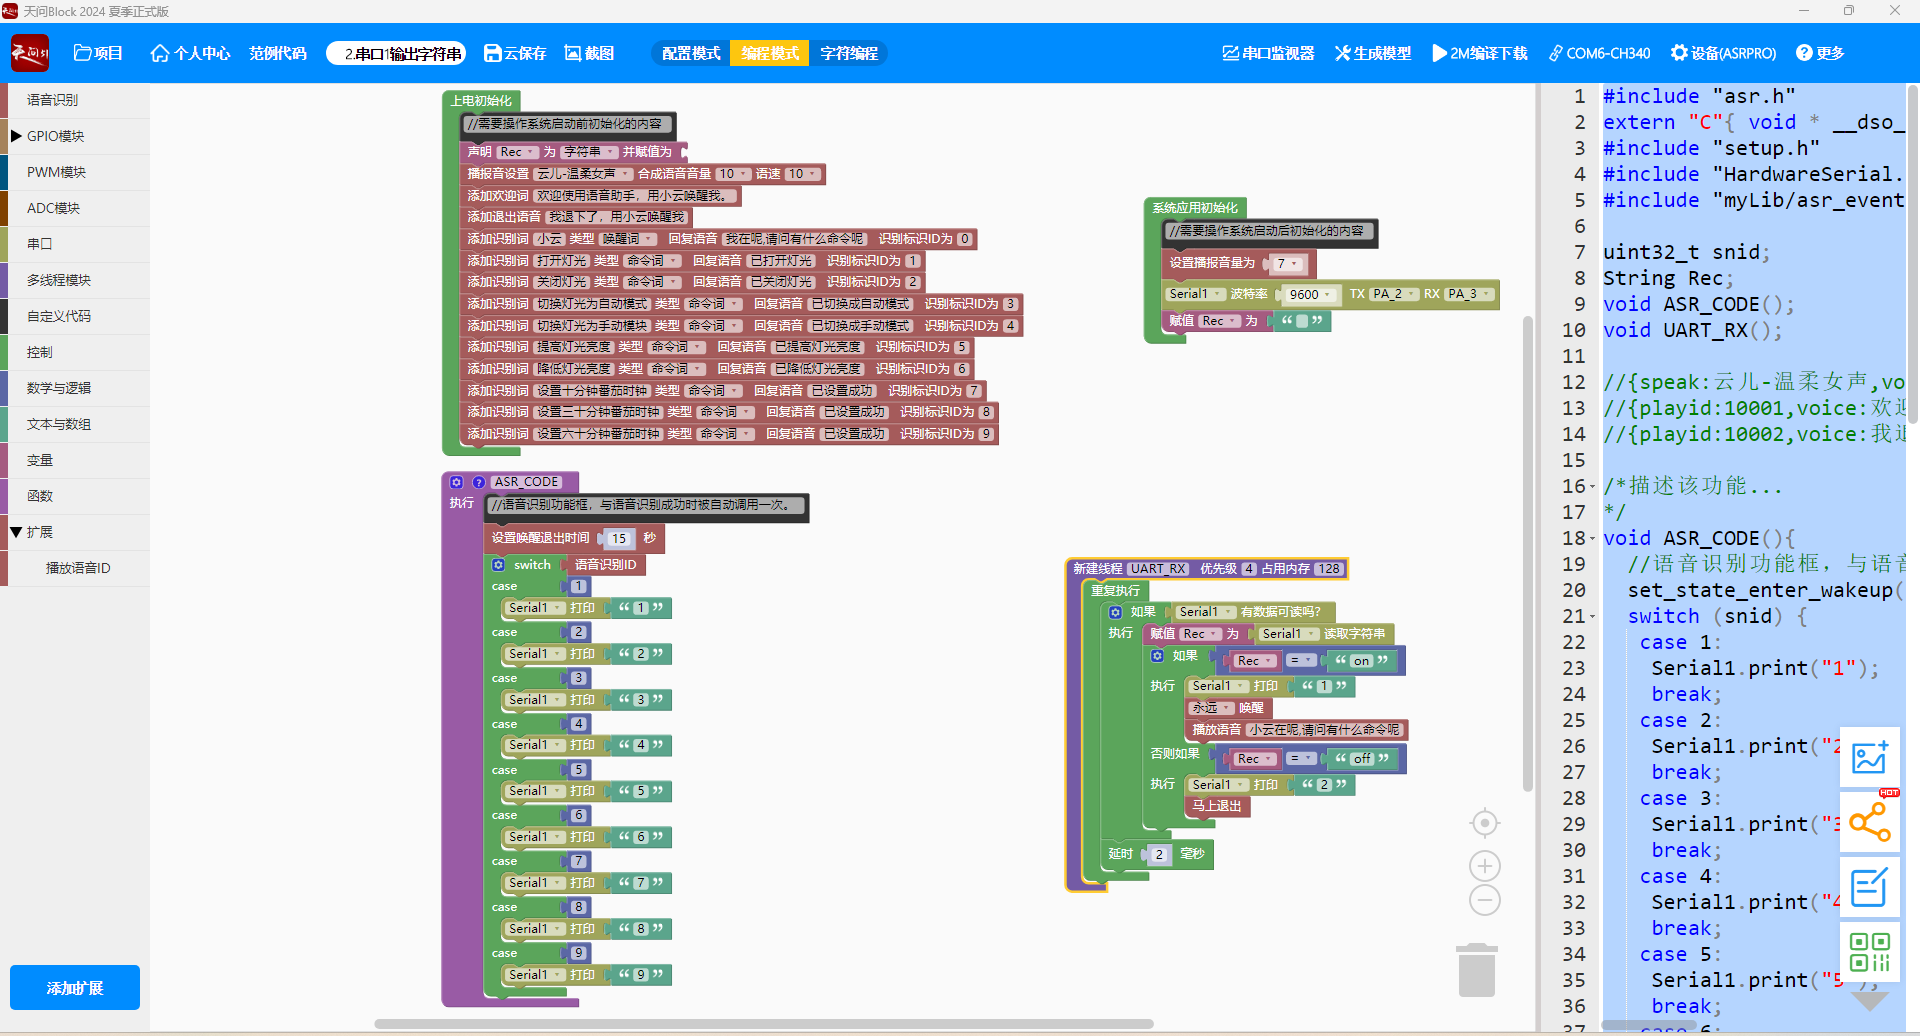Click the generate model icon
1920x1036 pixels.
1372,53
